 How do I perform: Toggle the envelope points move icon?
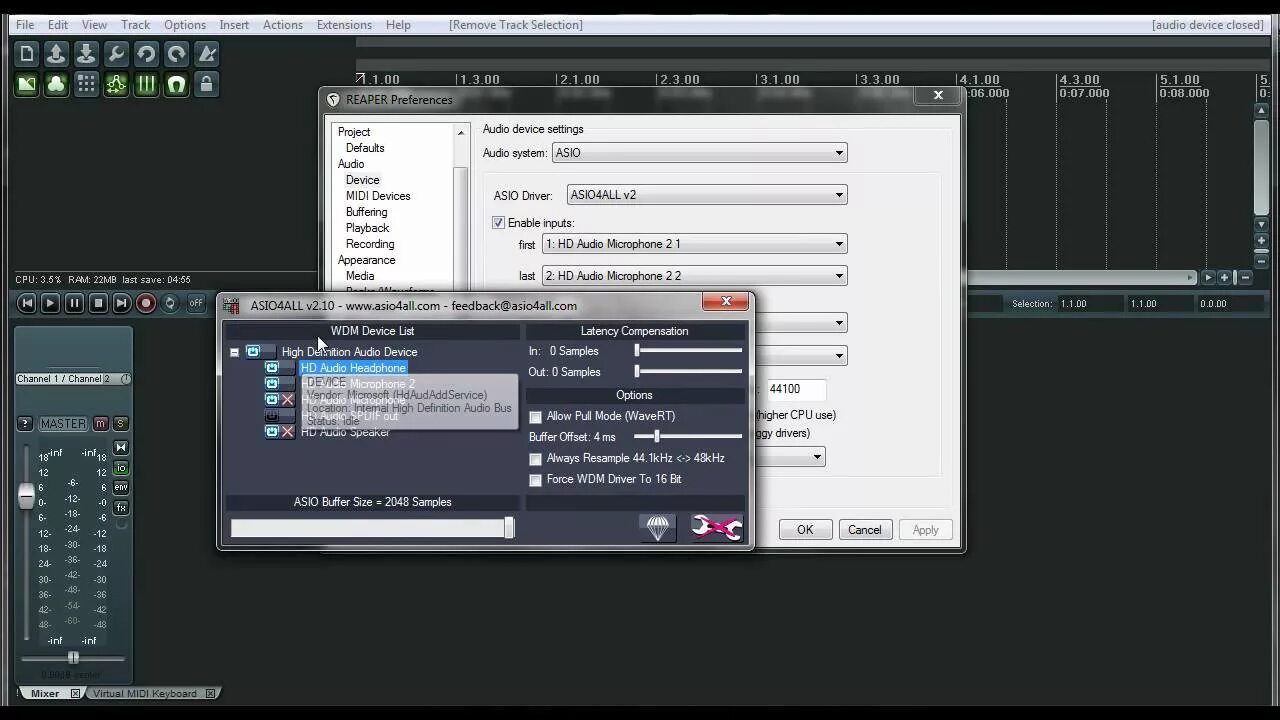click(117, 85)
